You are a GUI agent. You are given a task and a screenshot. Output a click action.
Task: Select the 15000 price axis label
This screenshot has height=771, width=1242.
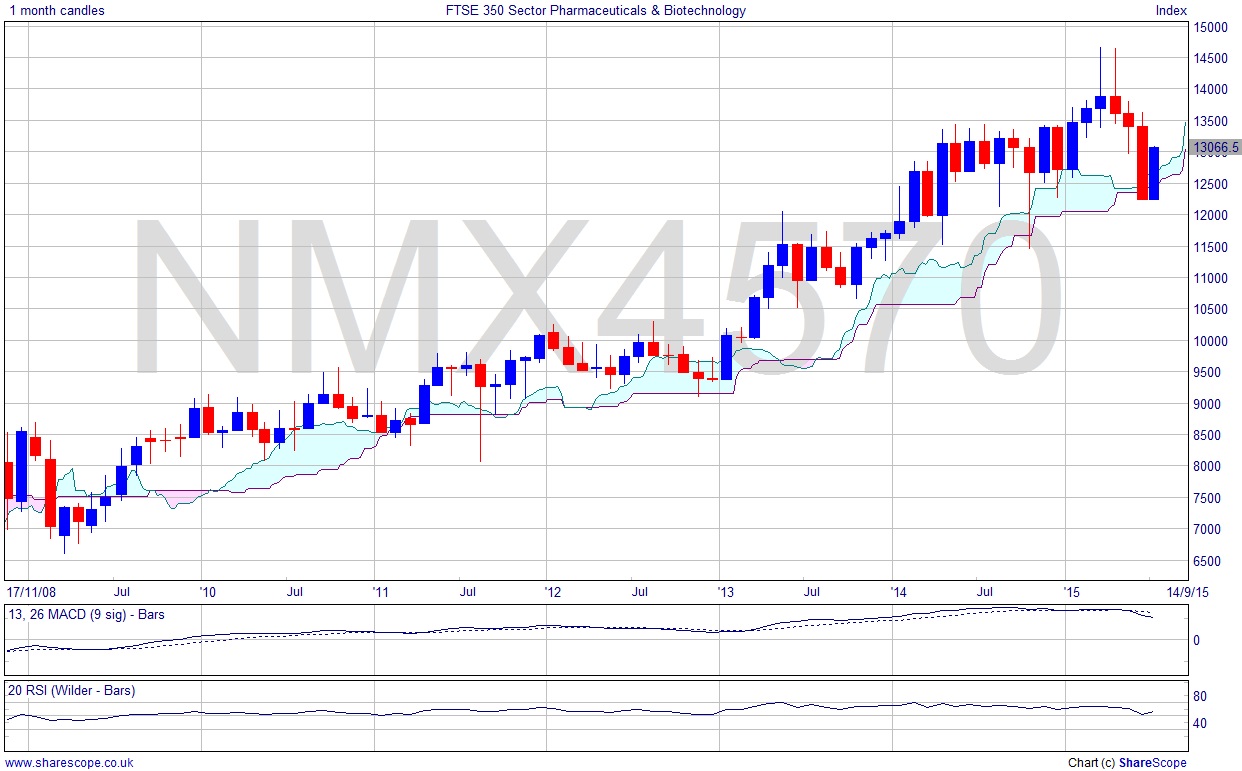pos(1211,27)
